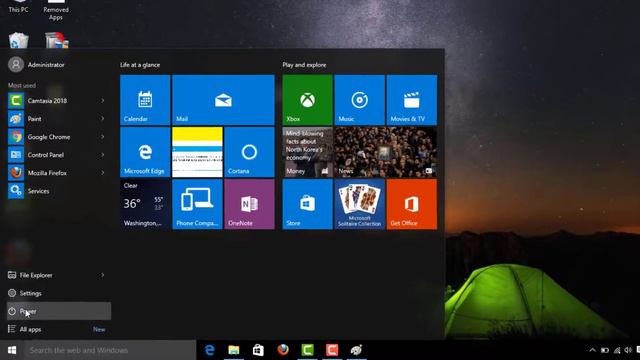Open the Store from the taskbar
This screenshot has width=640, height=360.
coord(258,350)
